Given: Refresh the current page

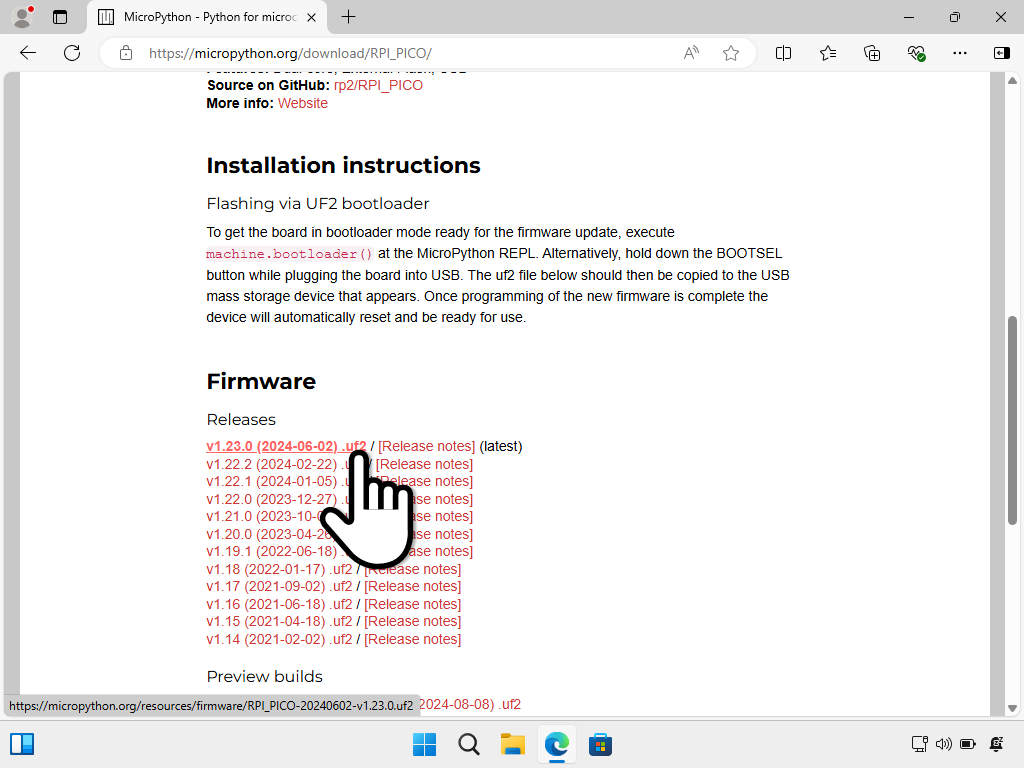Looking at the screenshot, I should pos(72,53).
